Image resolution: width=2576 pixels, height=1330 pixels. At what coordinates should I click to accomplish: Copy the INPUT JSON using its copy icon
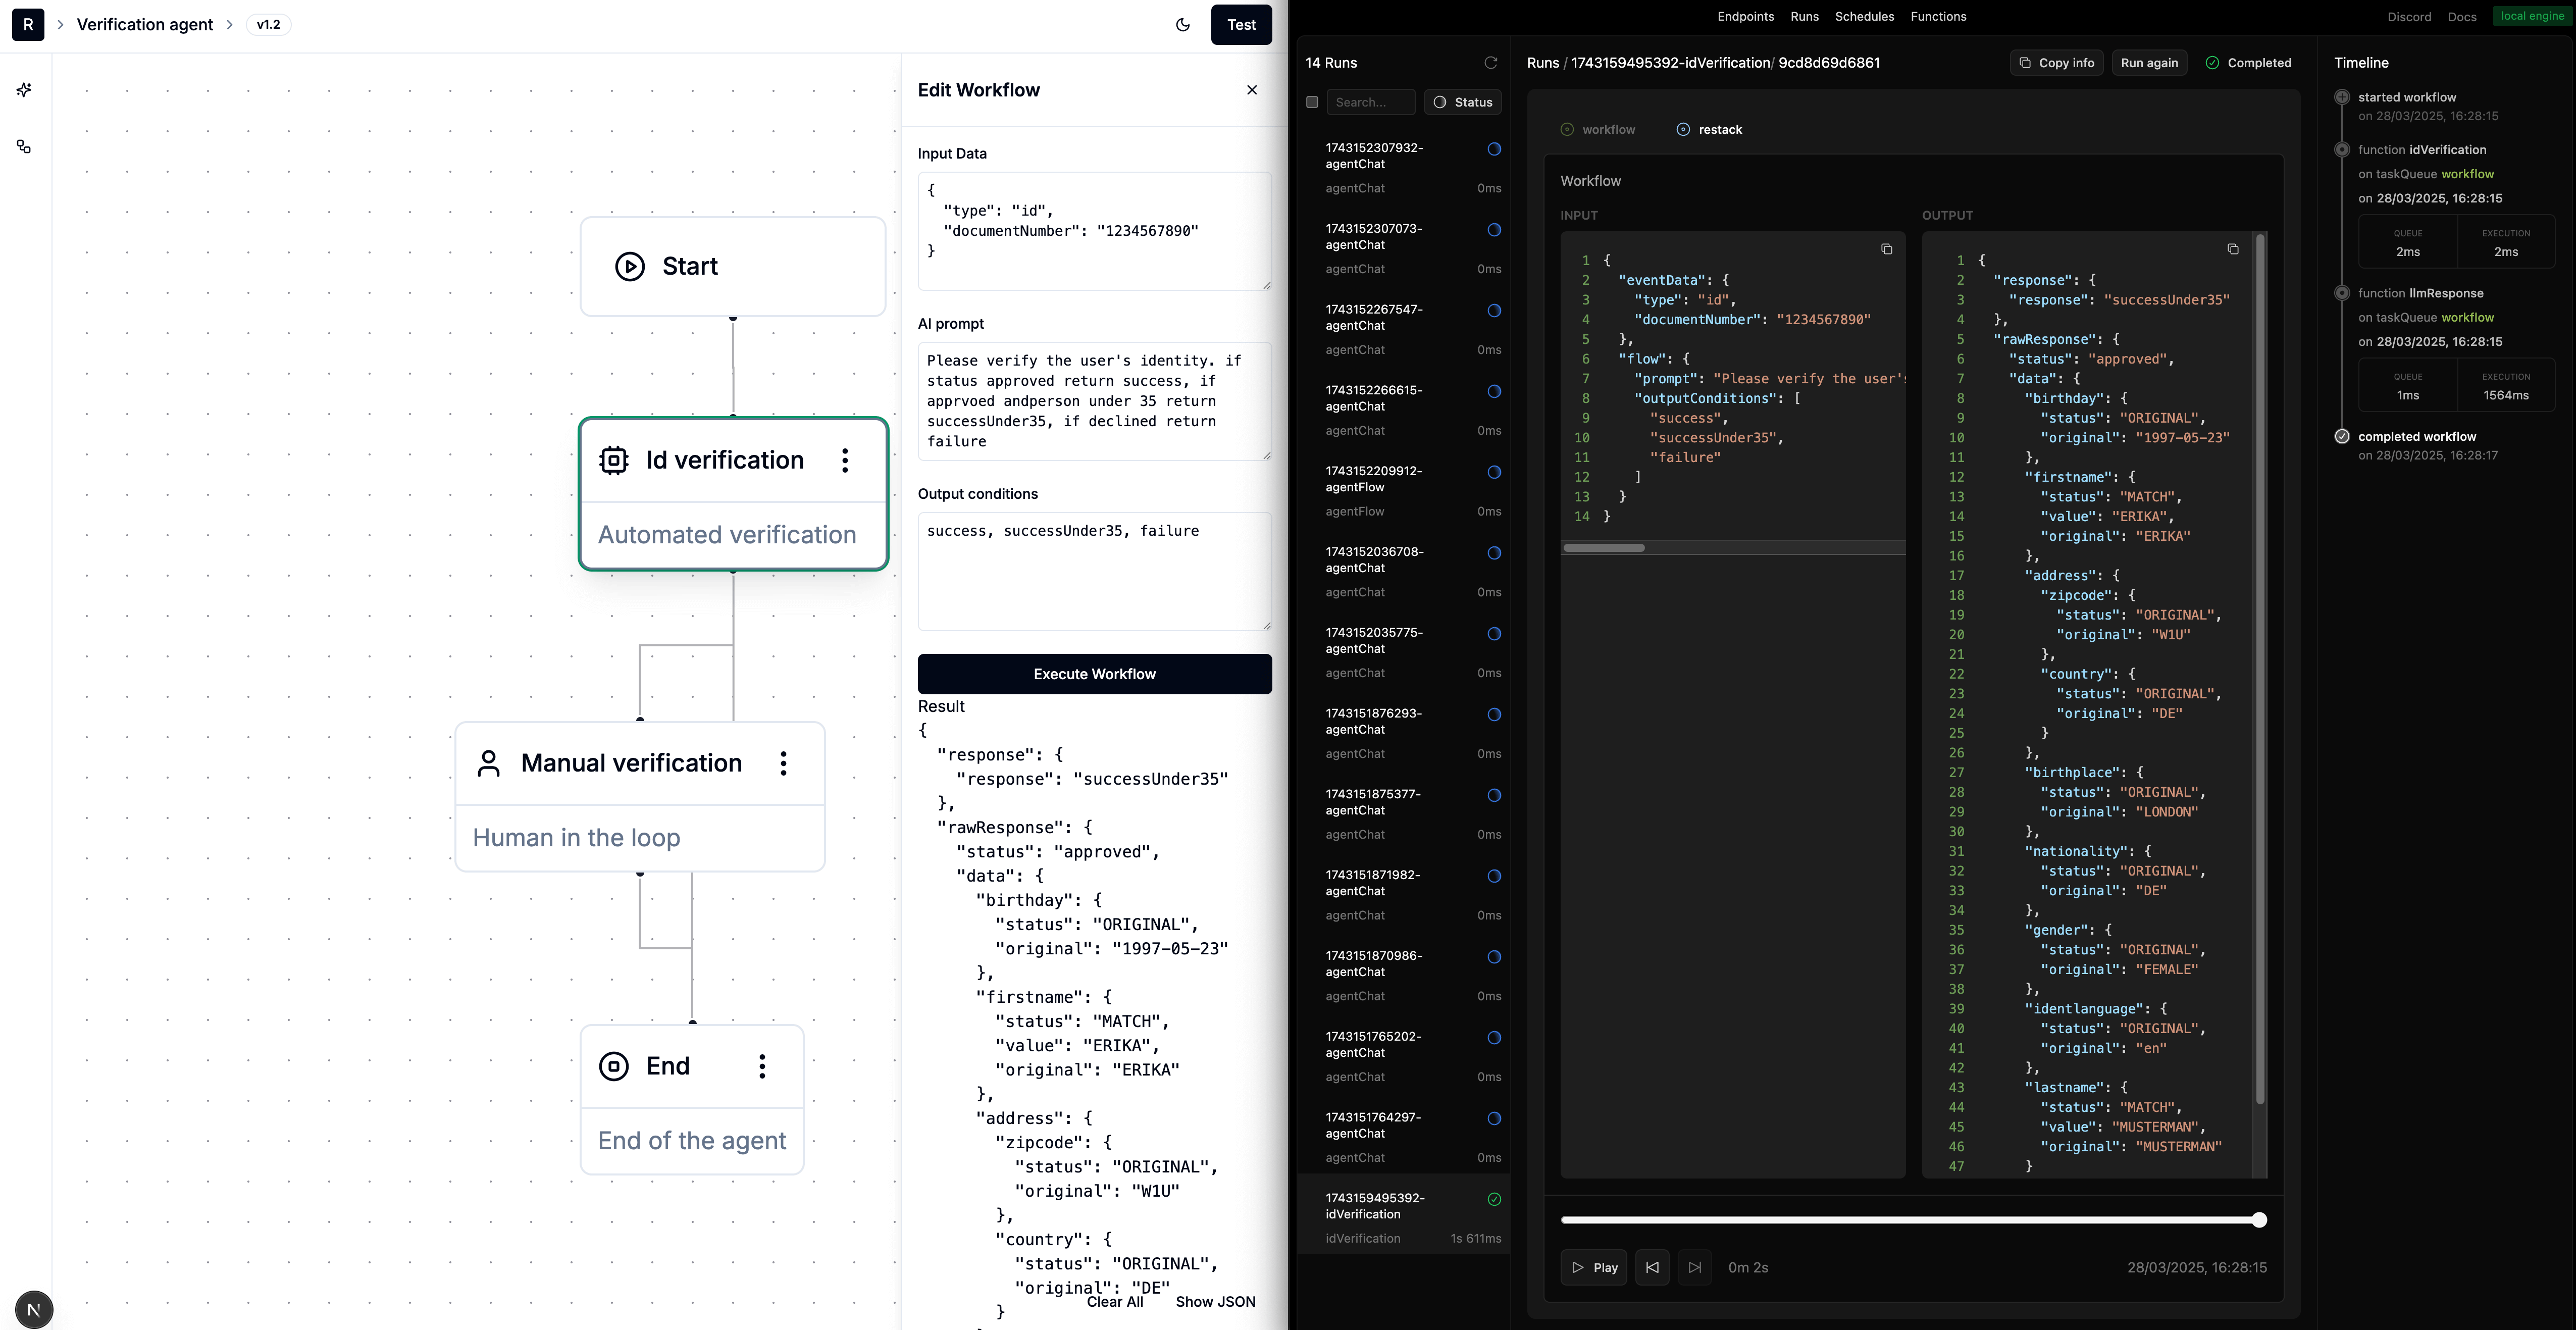coord(1887,249)
